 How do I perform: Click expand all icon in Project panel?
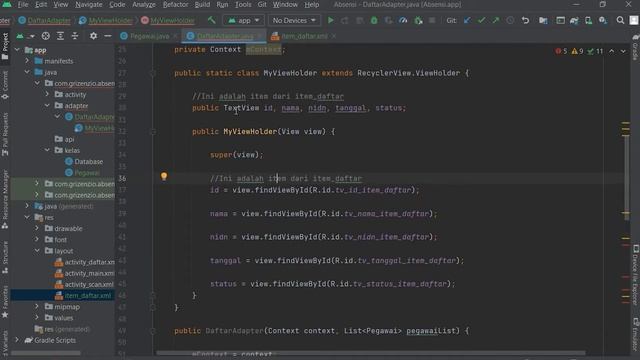60,36
